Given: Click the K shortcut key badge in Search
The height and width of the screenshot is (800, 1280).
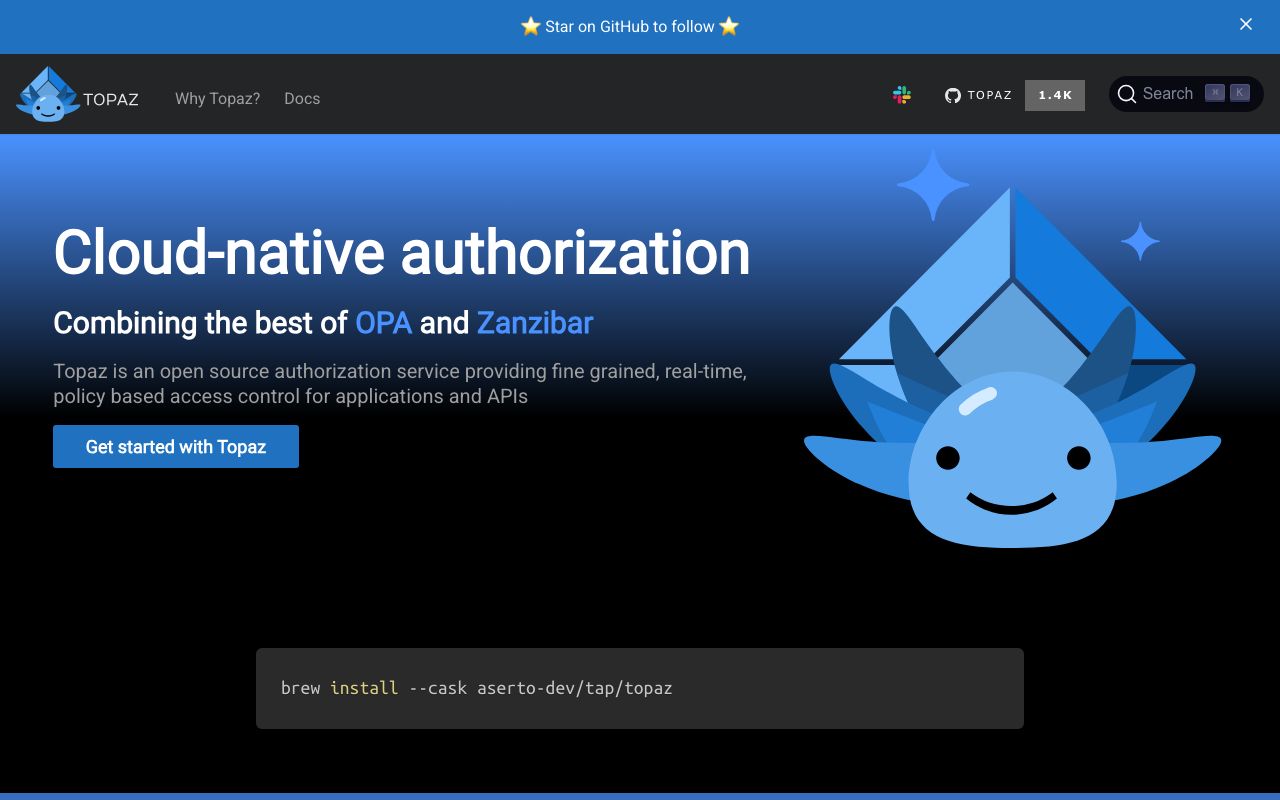Looking at the screenshot, I should click(x=1239, y=93).
